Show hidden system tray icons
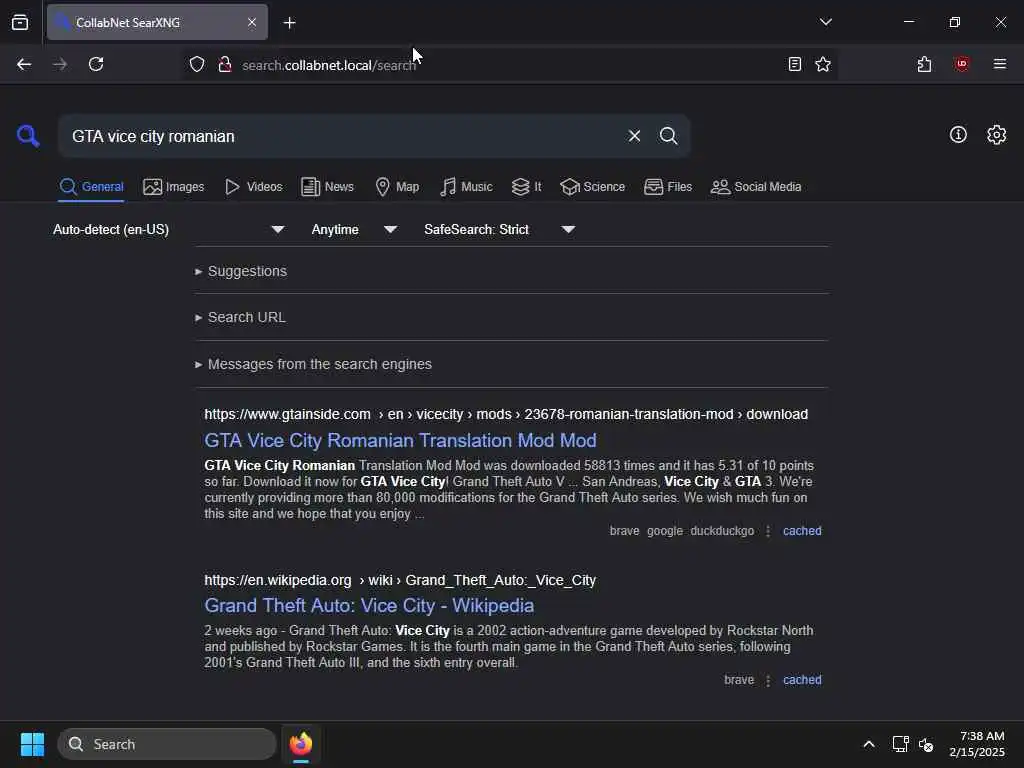The height and width of the screenshot is (768, 1024). [869, 744]
